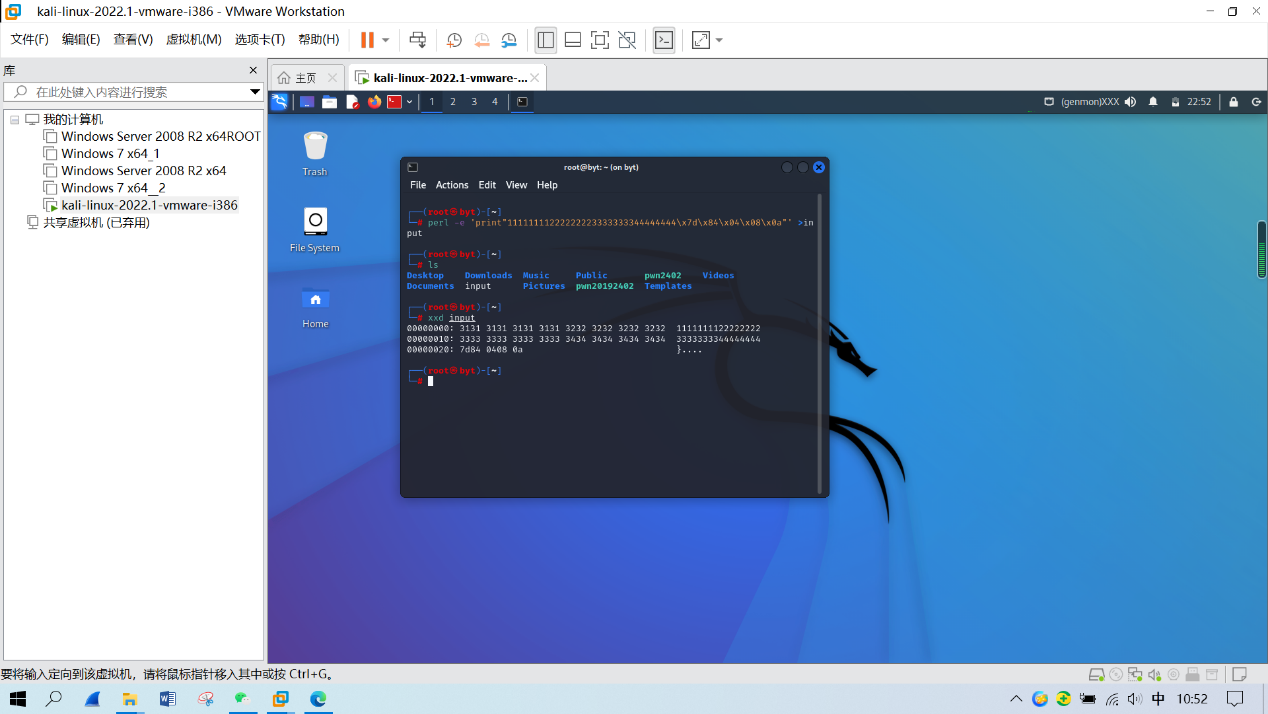This screenshot has width=1268, height=714.
Task: Click the Kali panel volume speaker icon
Action: click(x=1130, y=101)
